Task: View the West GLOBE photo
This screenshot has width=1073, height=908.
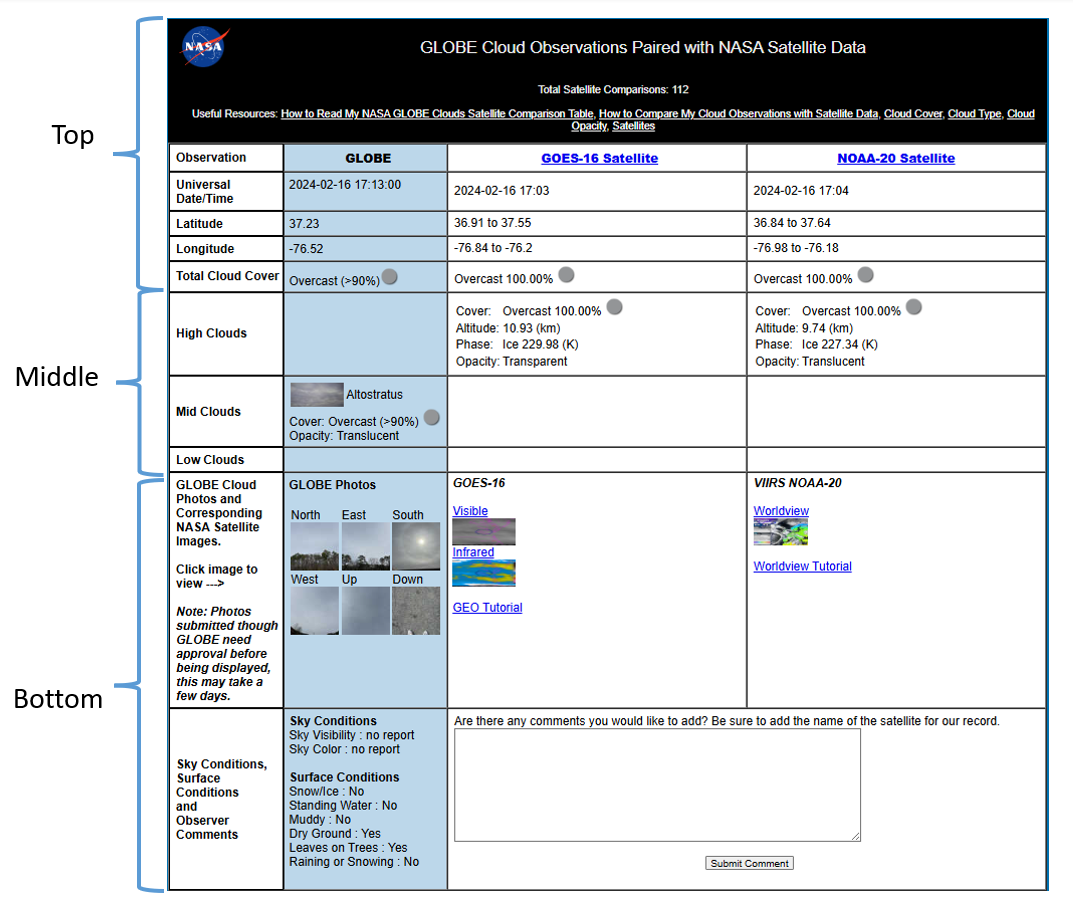Action: (x=314, y=610)
